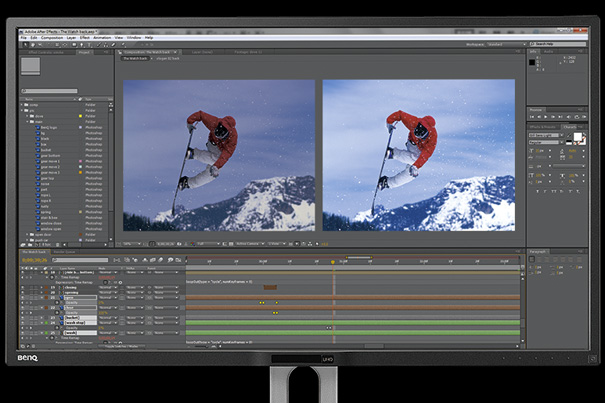Open blending Mode dropdown for layer 19
The height and width of the screenshot is (403, 605).
[108, 287]
